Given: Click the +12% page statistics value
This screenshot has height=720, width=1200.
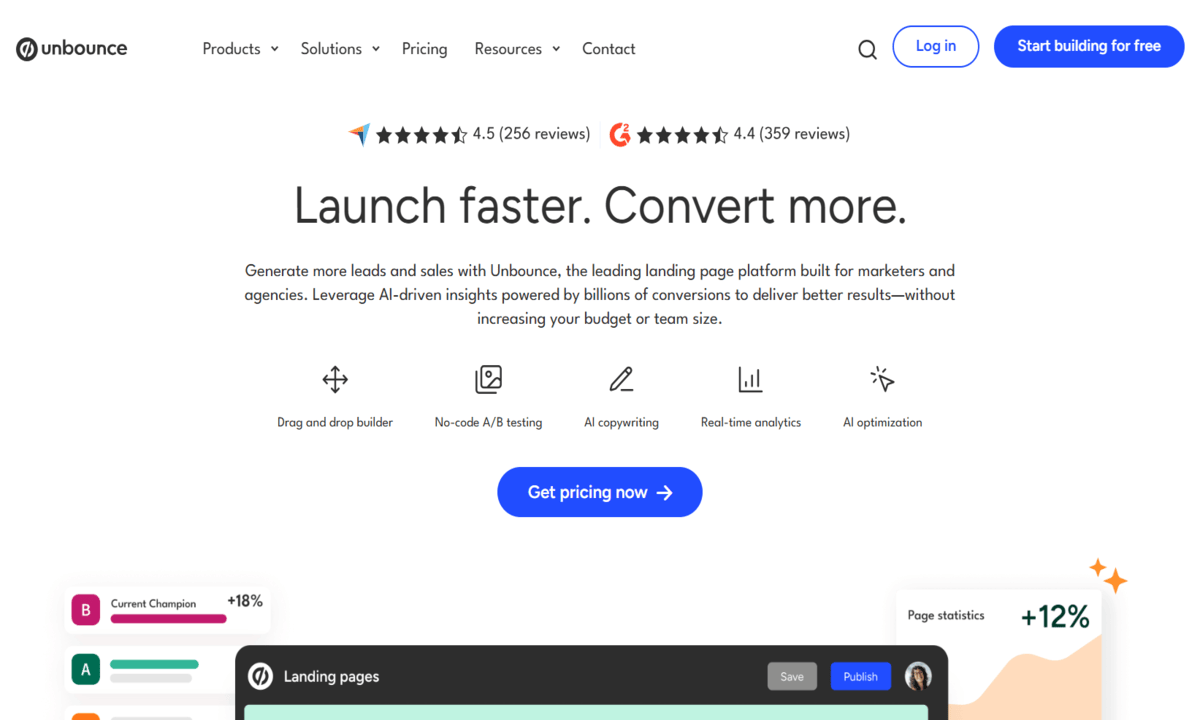Looking at the screenshot, I should [x=1055, y=617].
